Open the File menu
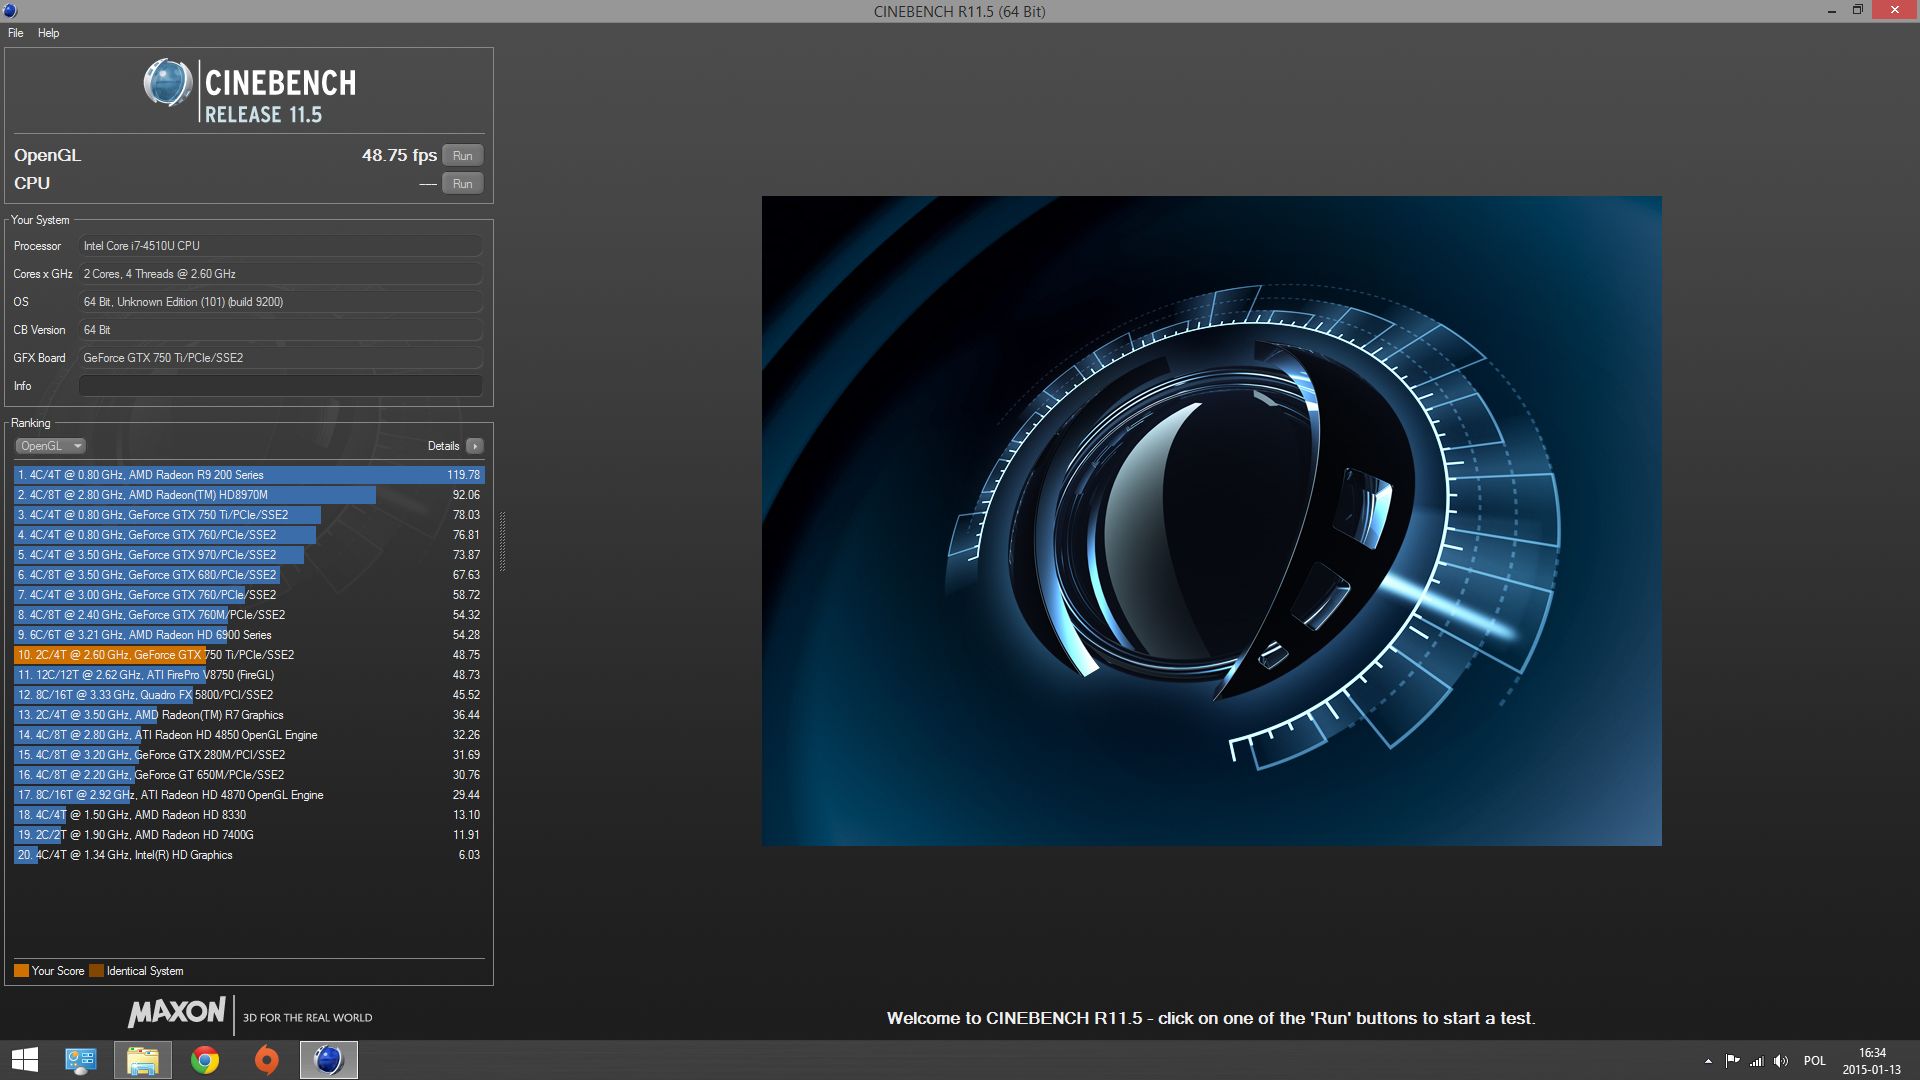Image resolution: width=1920 pixels, height=1080 pixels. (x=16, y=33)
